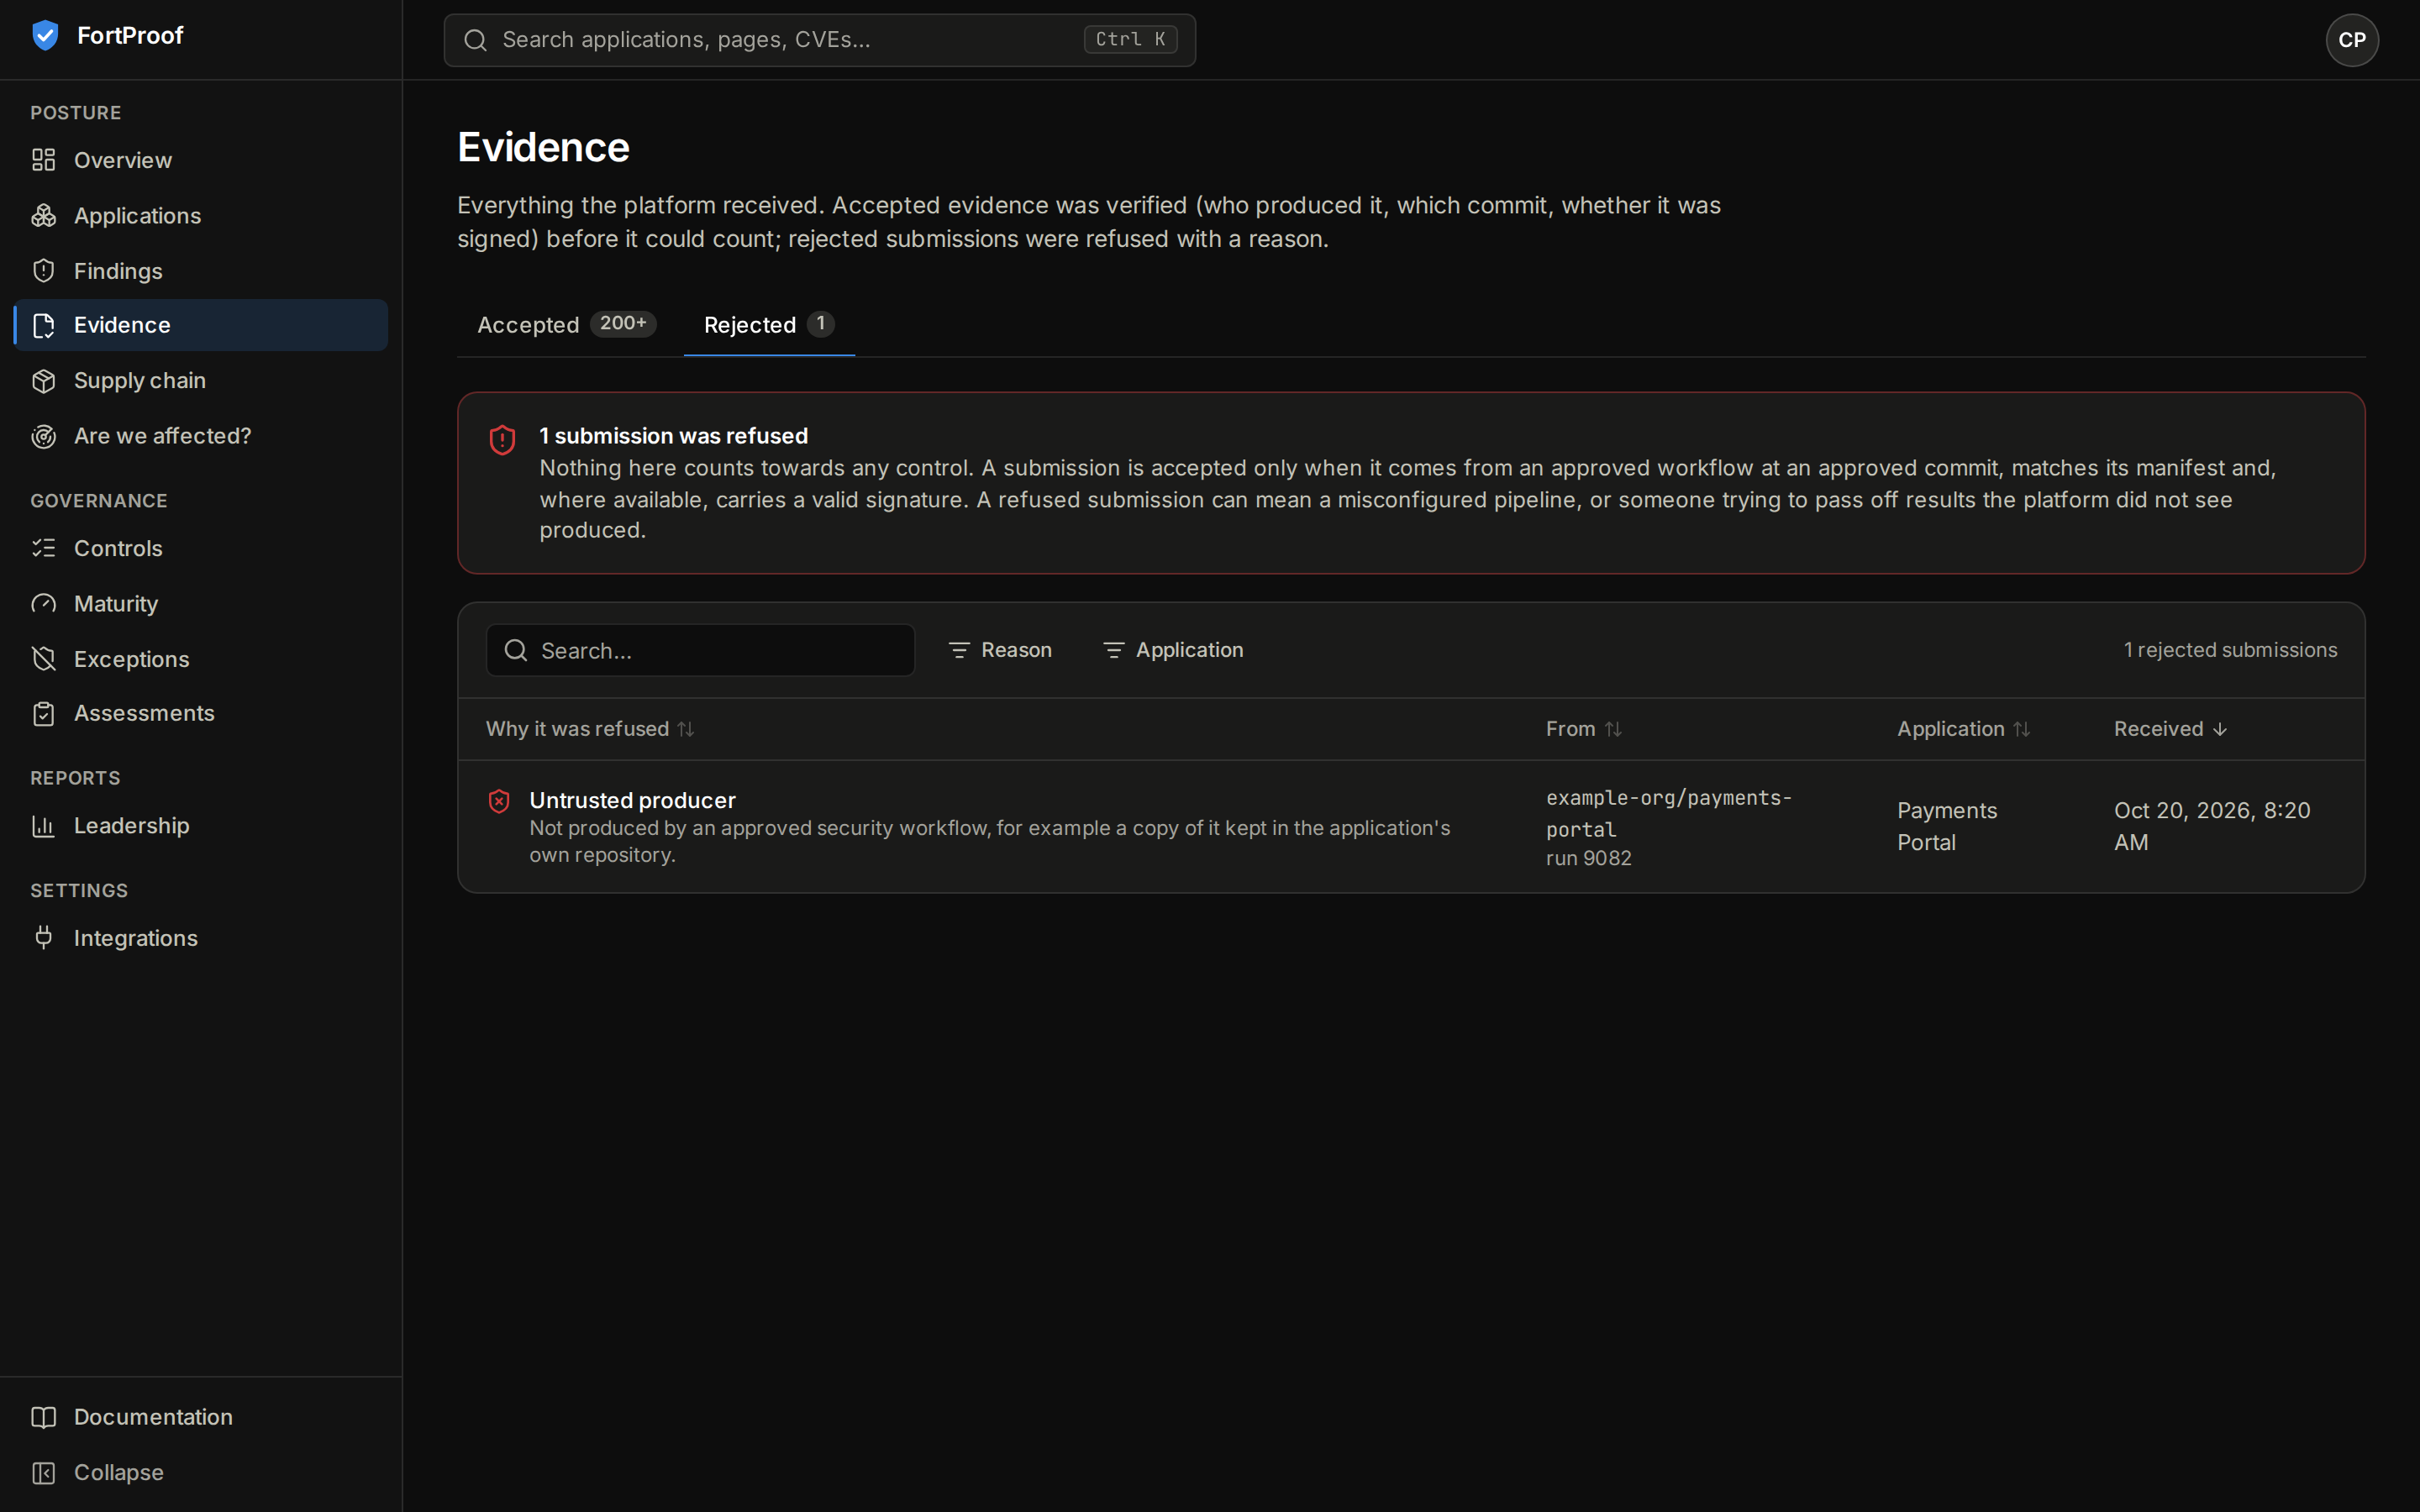This screenshot has width=2420, height=1512.
Task: Open the Reason filter dropdown
Action: click(1000, 650)
